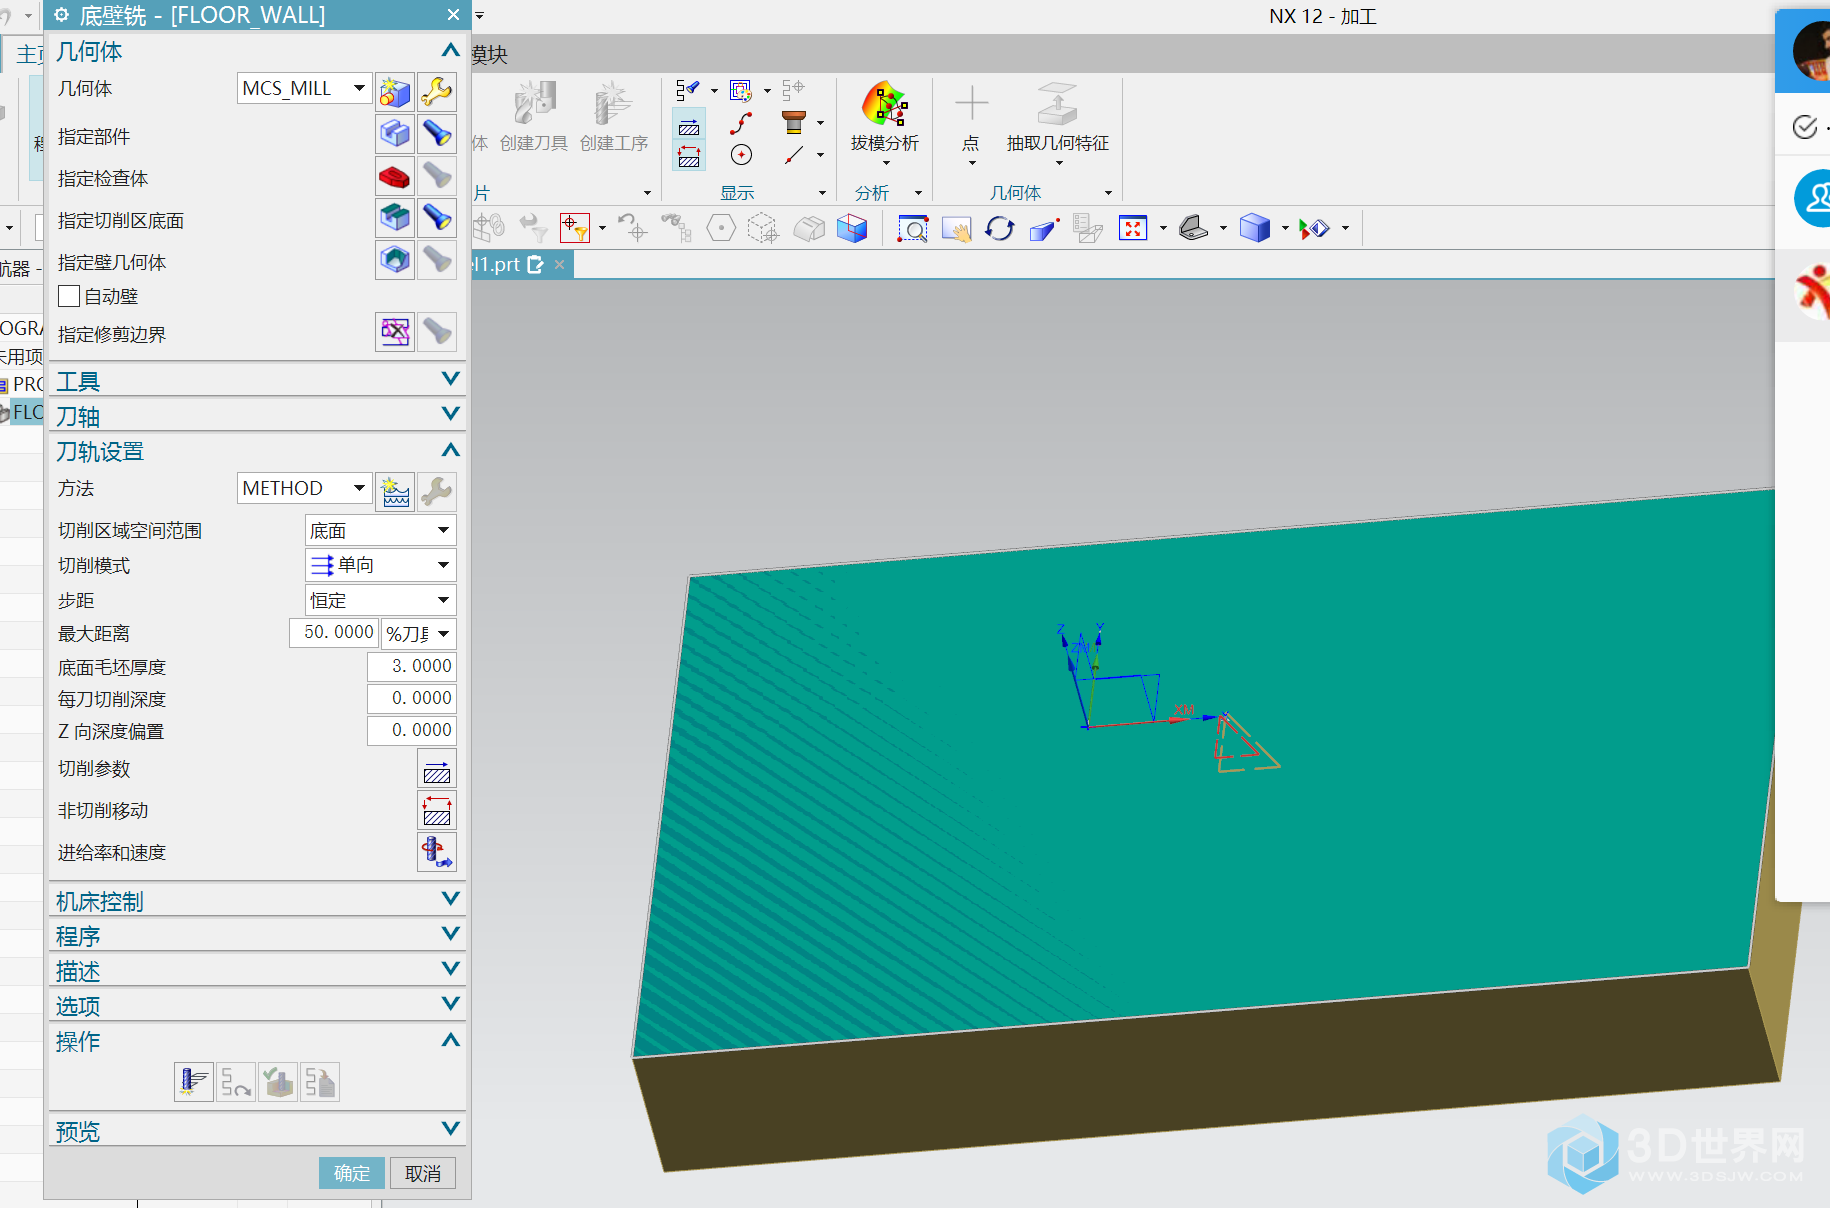Click the Create Operation (创建工序) ribbon icon
Viewport: 1830px width, 1208px height.
click(614, 116)
